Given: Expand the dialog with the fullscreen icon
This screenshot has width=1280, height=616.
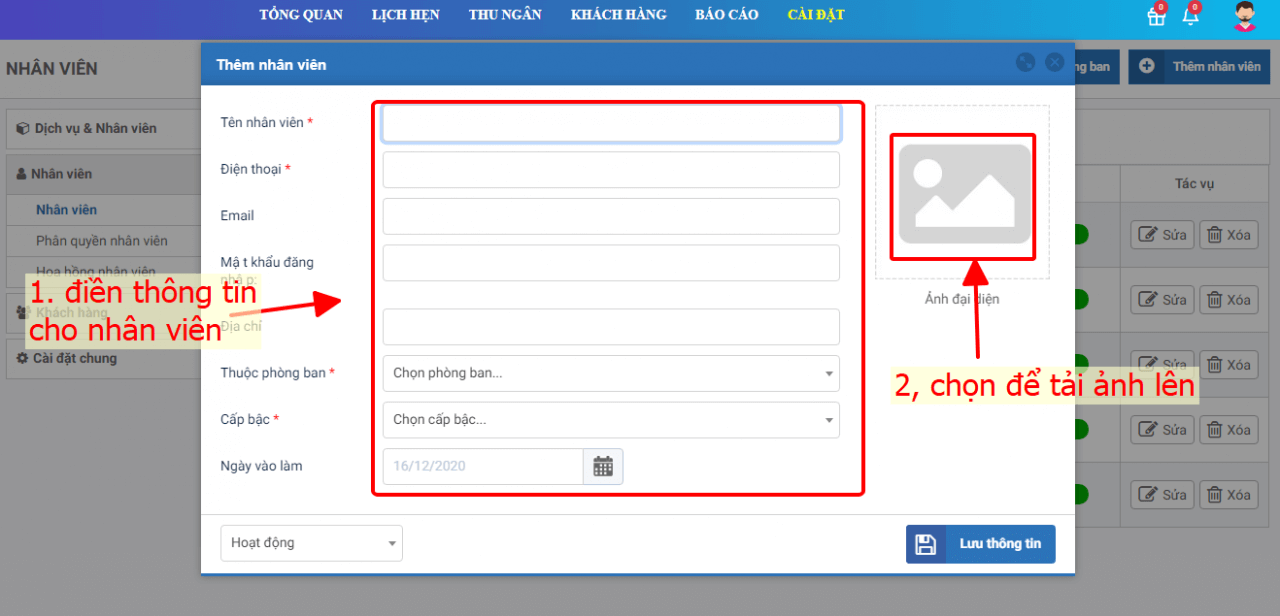Looking at the screenshot, I should pos(1025,62).
